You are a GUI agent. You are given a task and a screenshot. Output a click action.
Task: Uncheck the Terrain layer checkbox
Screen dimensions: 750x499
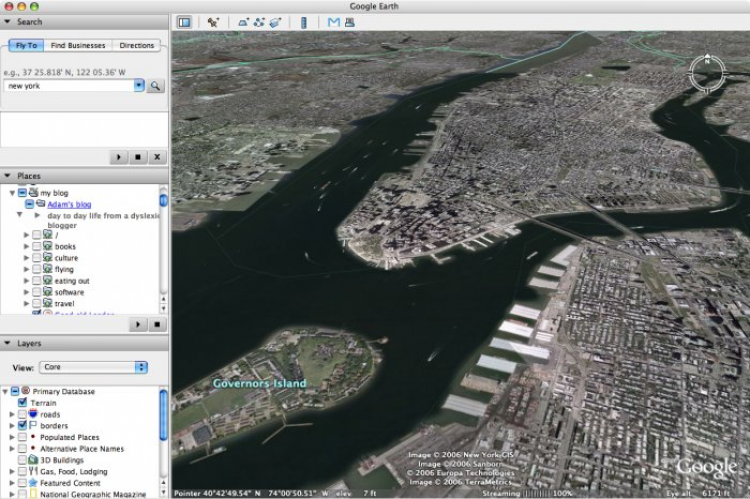pyautogui.click(x=22, y=402)
